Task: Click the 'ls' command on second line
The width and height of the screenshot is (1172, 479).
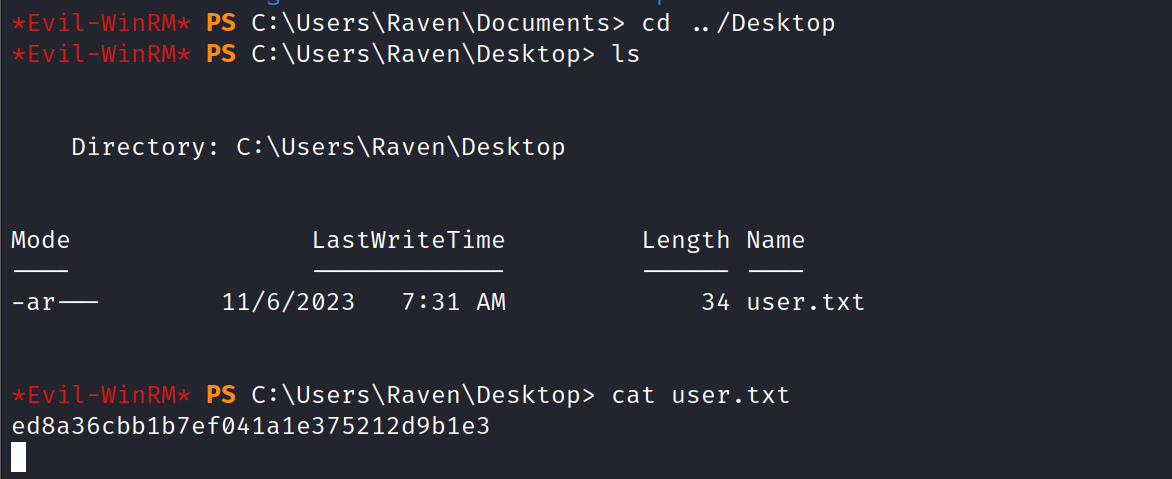Action: tap(625, 54)
